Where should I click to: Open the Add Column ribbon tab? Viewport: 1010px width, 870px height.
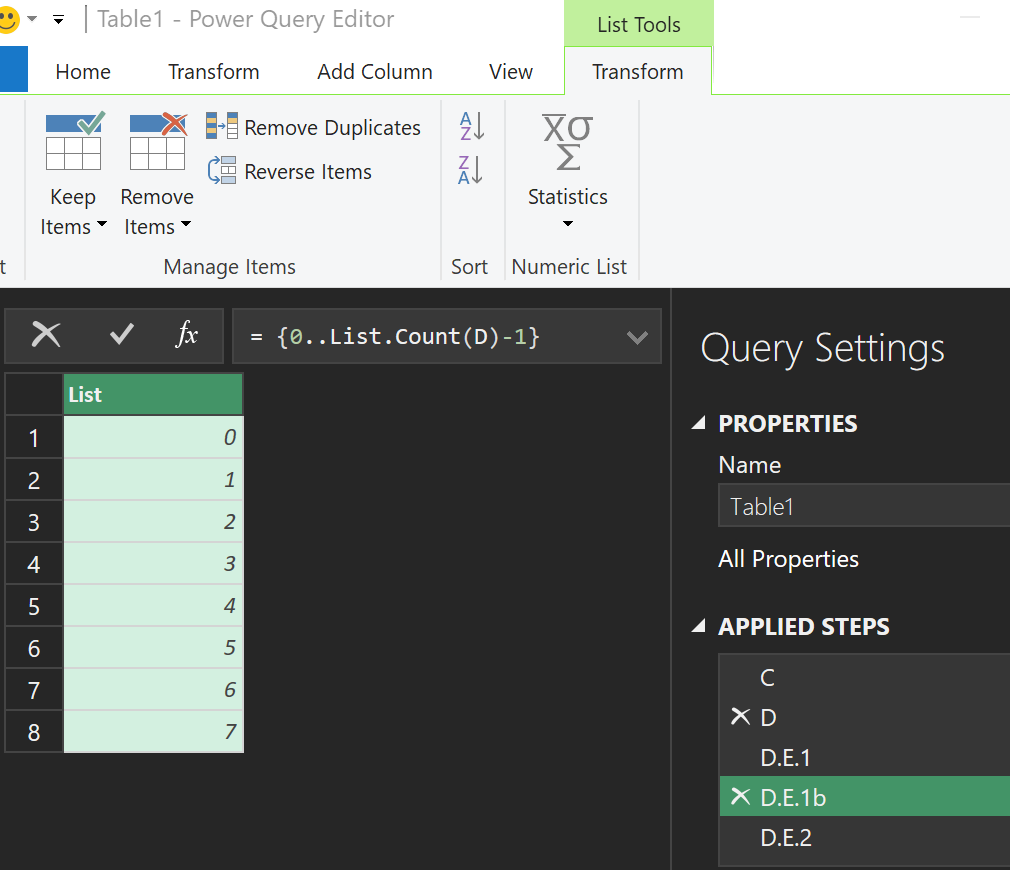pos(374,71)
